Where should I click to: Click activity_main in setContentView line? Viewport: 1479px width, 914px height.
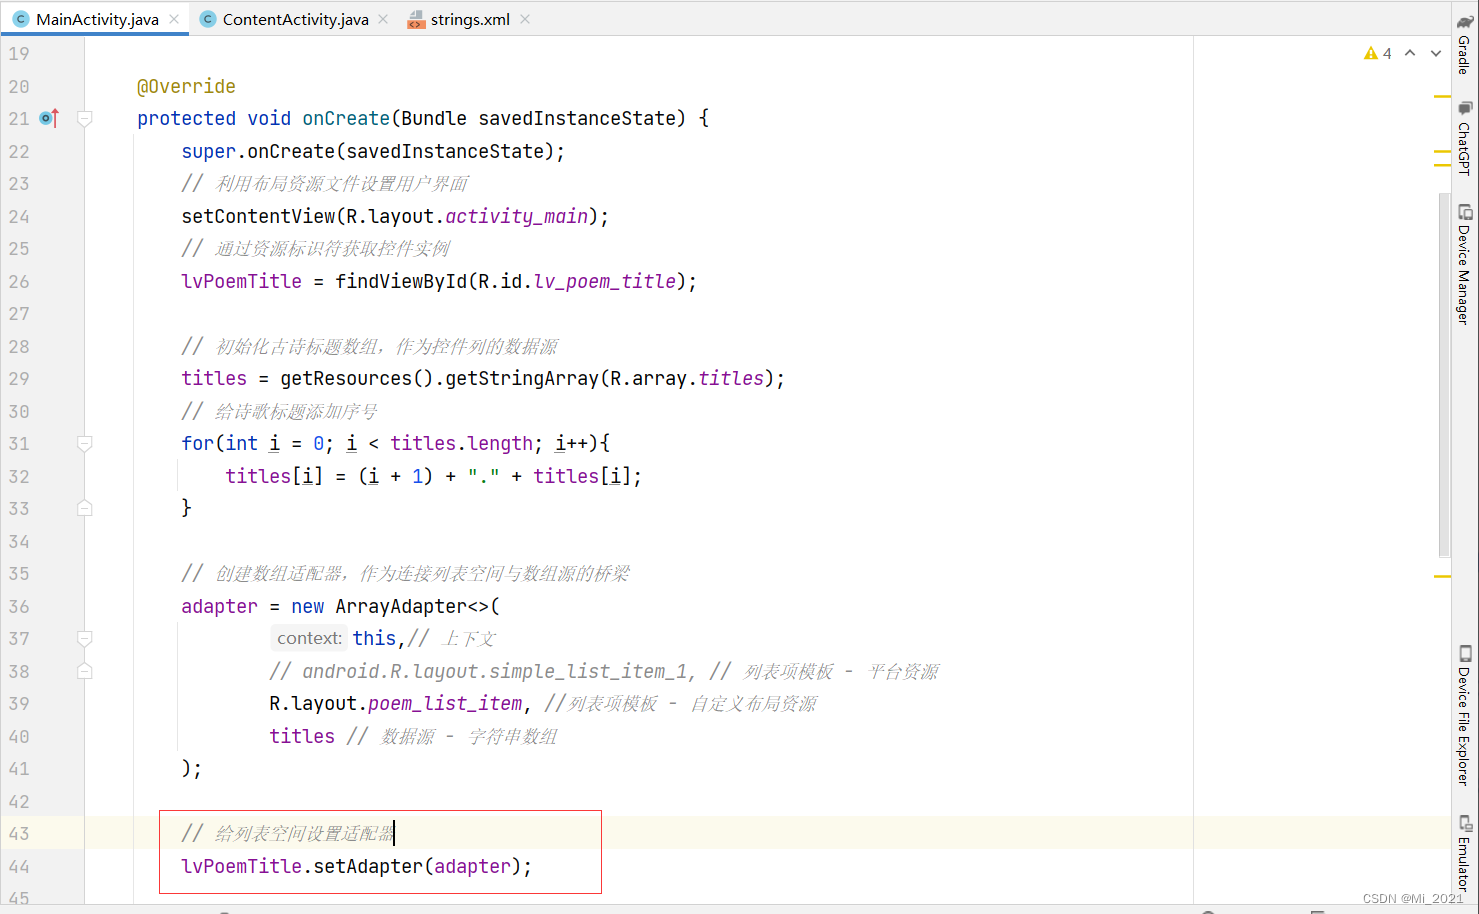pyautogui.click(x=516, y=216)
